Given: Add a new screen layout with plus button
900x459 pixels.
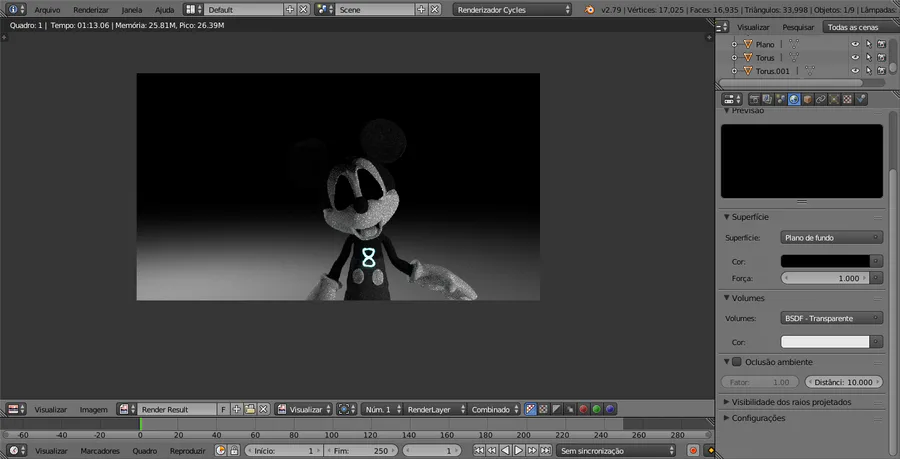Looking at the screenshot, I should click(290, 10).
